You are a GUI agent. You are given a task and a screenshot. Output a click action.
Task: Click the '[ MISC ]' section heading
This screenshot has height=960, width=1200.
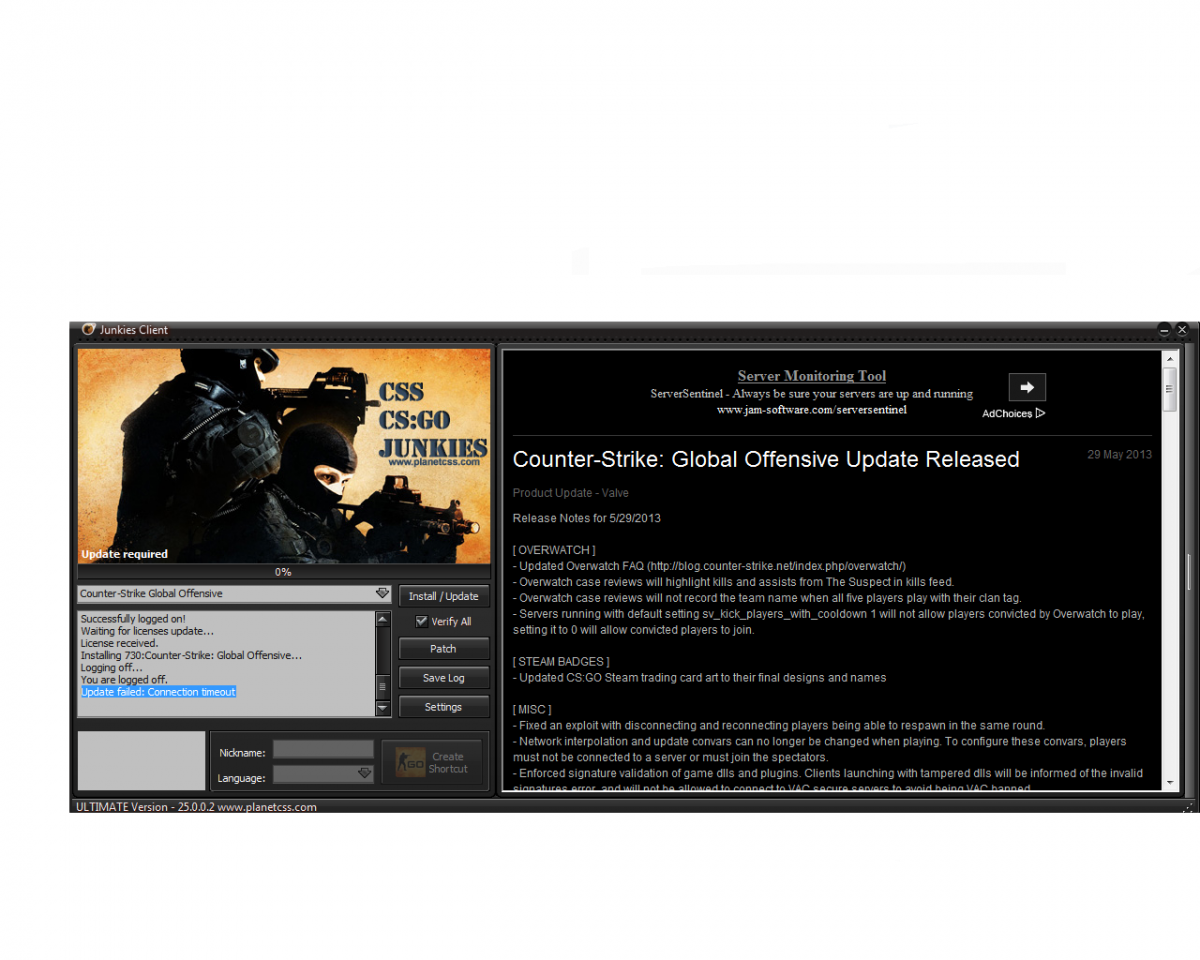[x=532, y=710]
